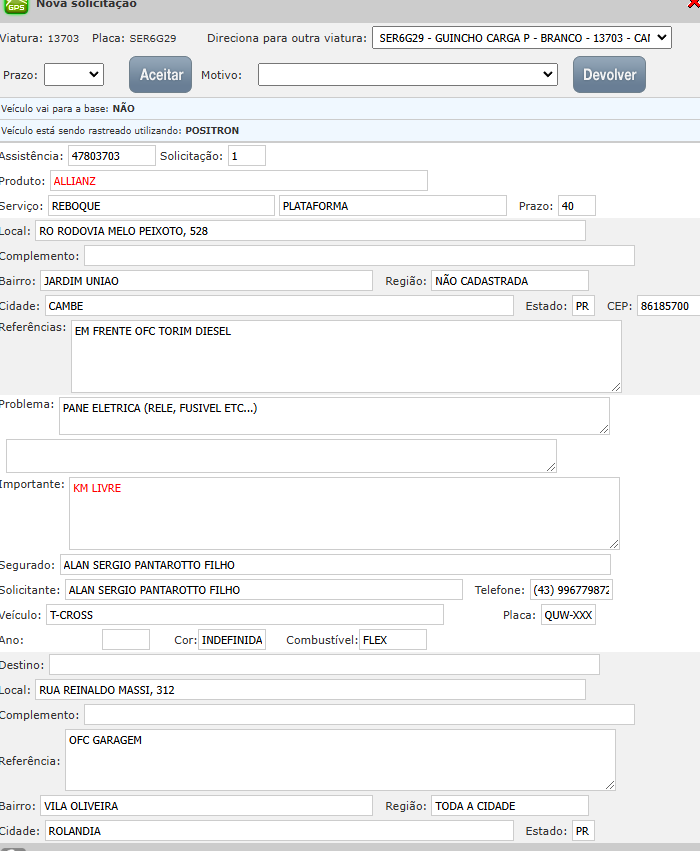Screen dimensions: 700x851
Task: Click the 'Placa: SER6G29' header text
Action: 134,38
